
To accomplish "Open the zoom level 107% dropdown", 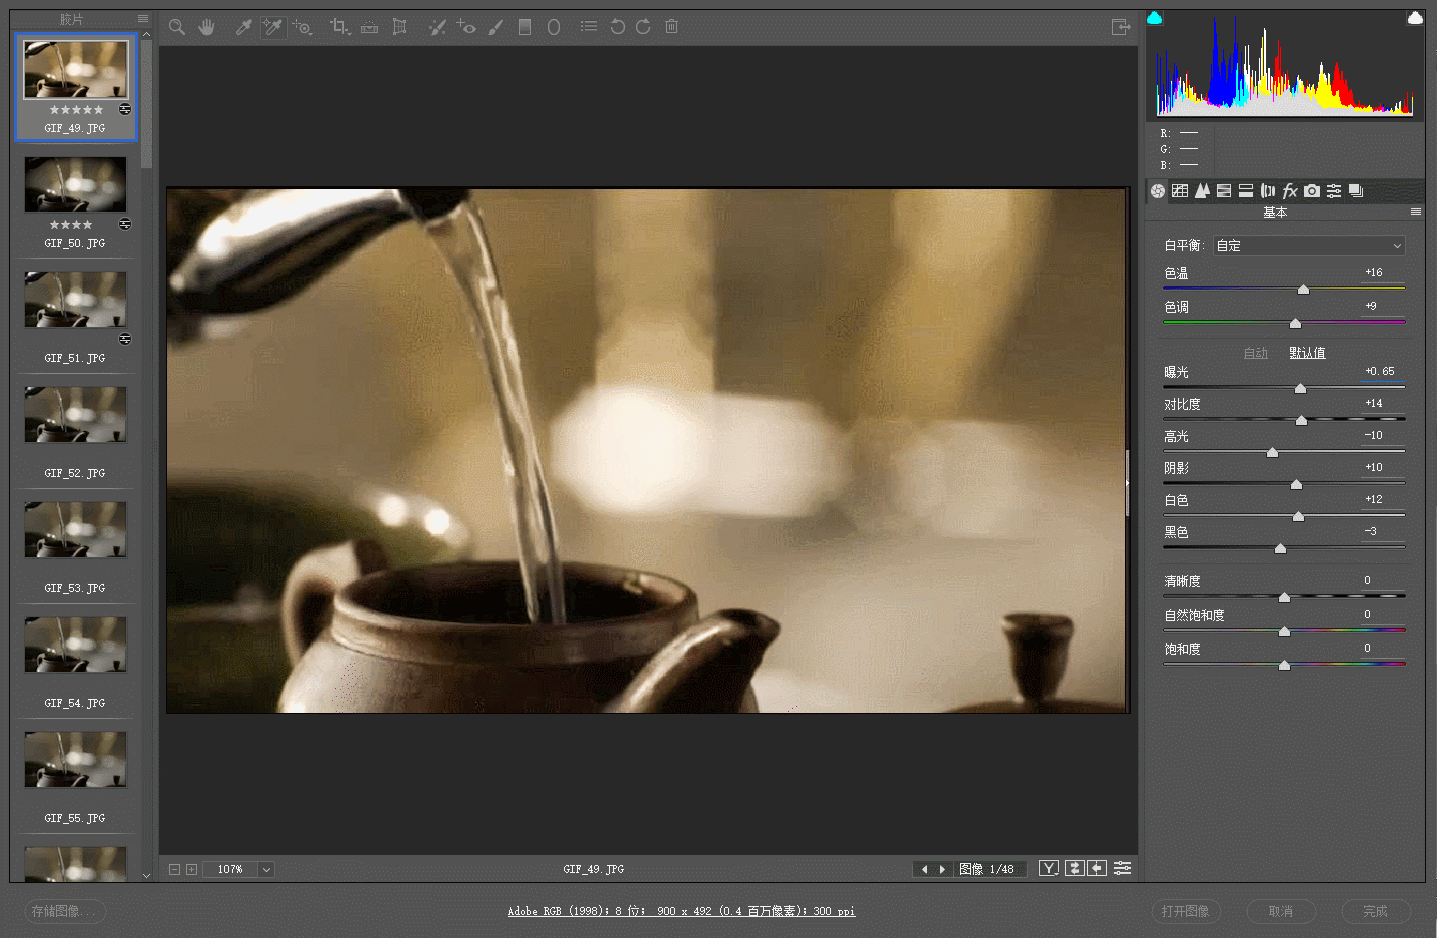I will click(x=266, y=870).
